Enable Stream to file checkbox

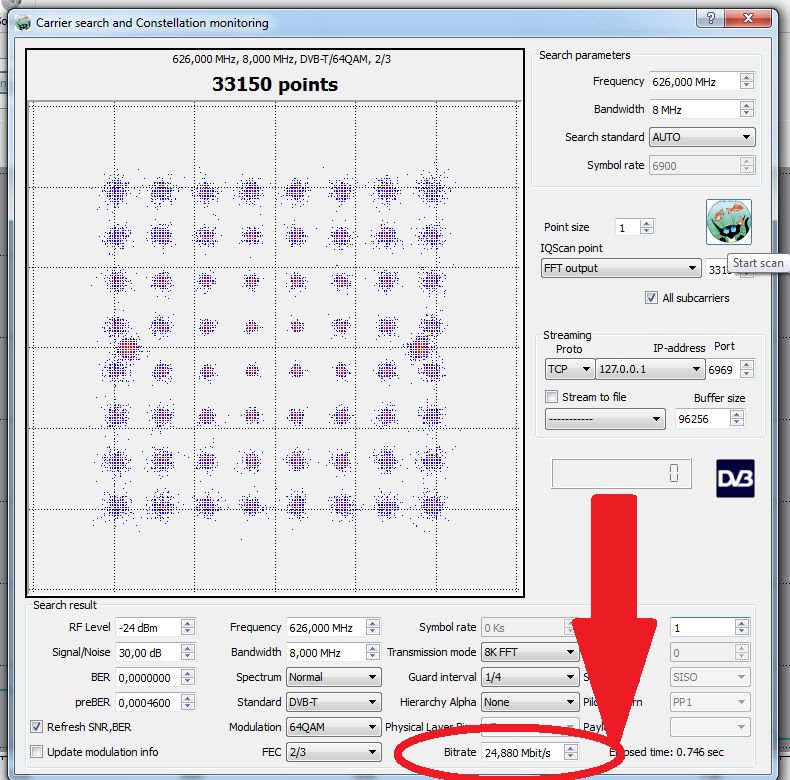(x=552, y=397)
